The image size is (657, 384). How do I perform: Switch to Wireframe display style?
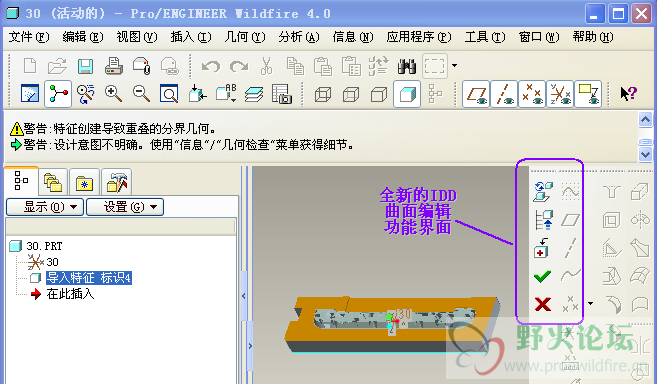[x=323, y=95]
